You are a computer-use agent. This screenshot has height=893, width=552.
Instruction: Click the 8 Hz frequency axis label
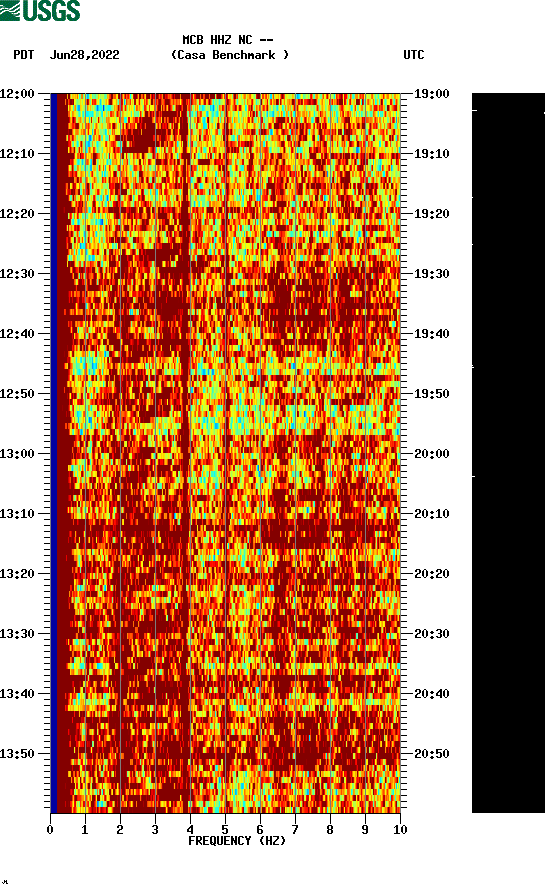330,830
